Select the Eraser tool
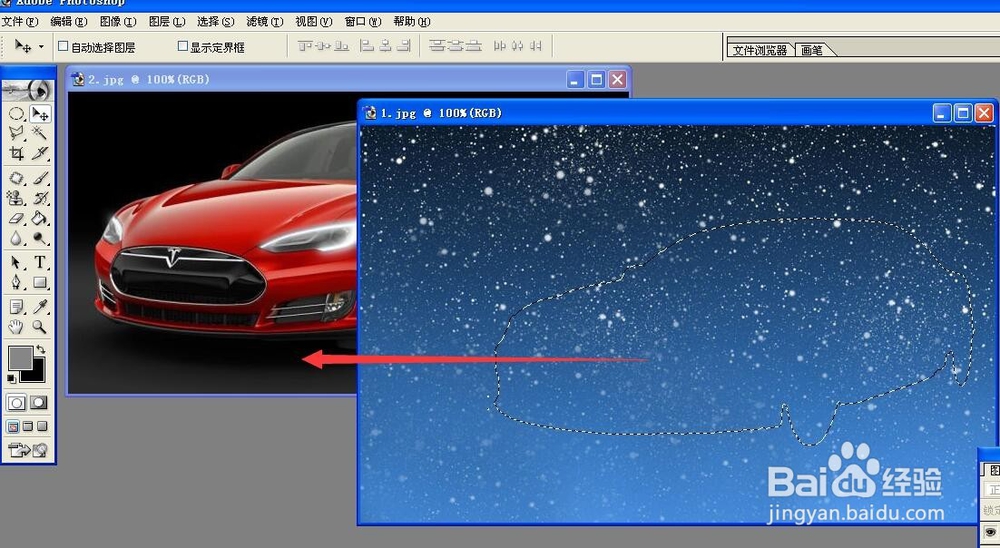This screenshot has height=548, width=1000. pyautogui.click(x=16, y=218)
